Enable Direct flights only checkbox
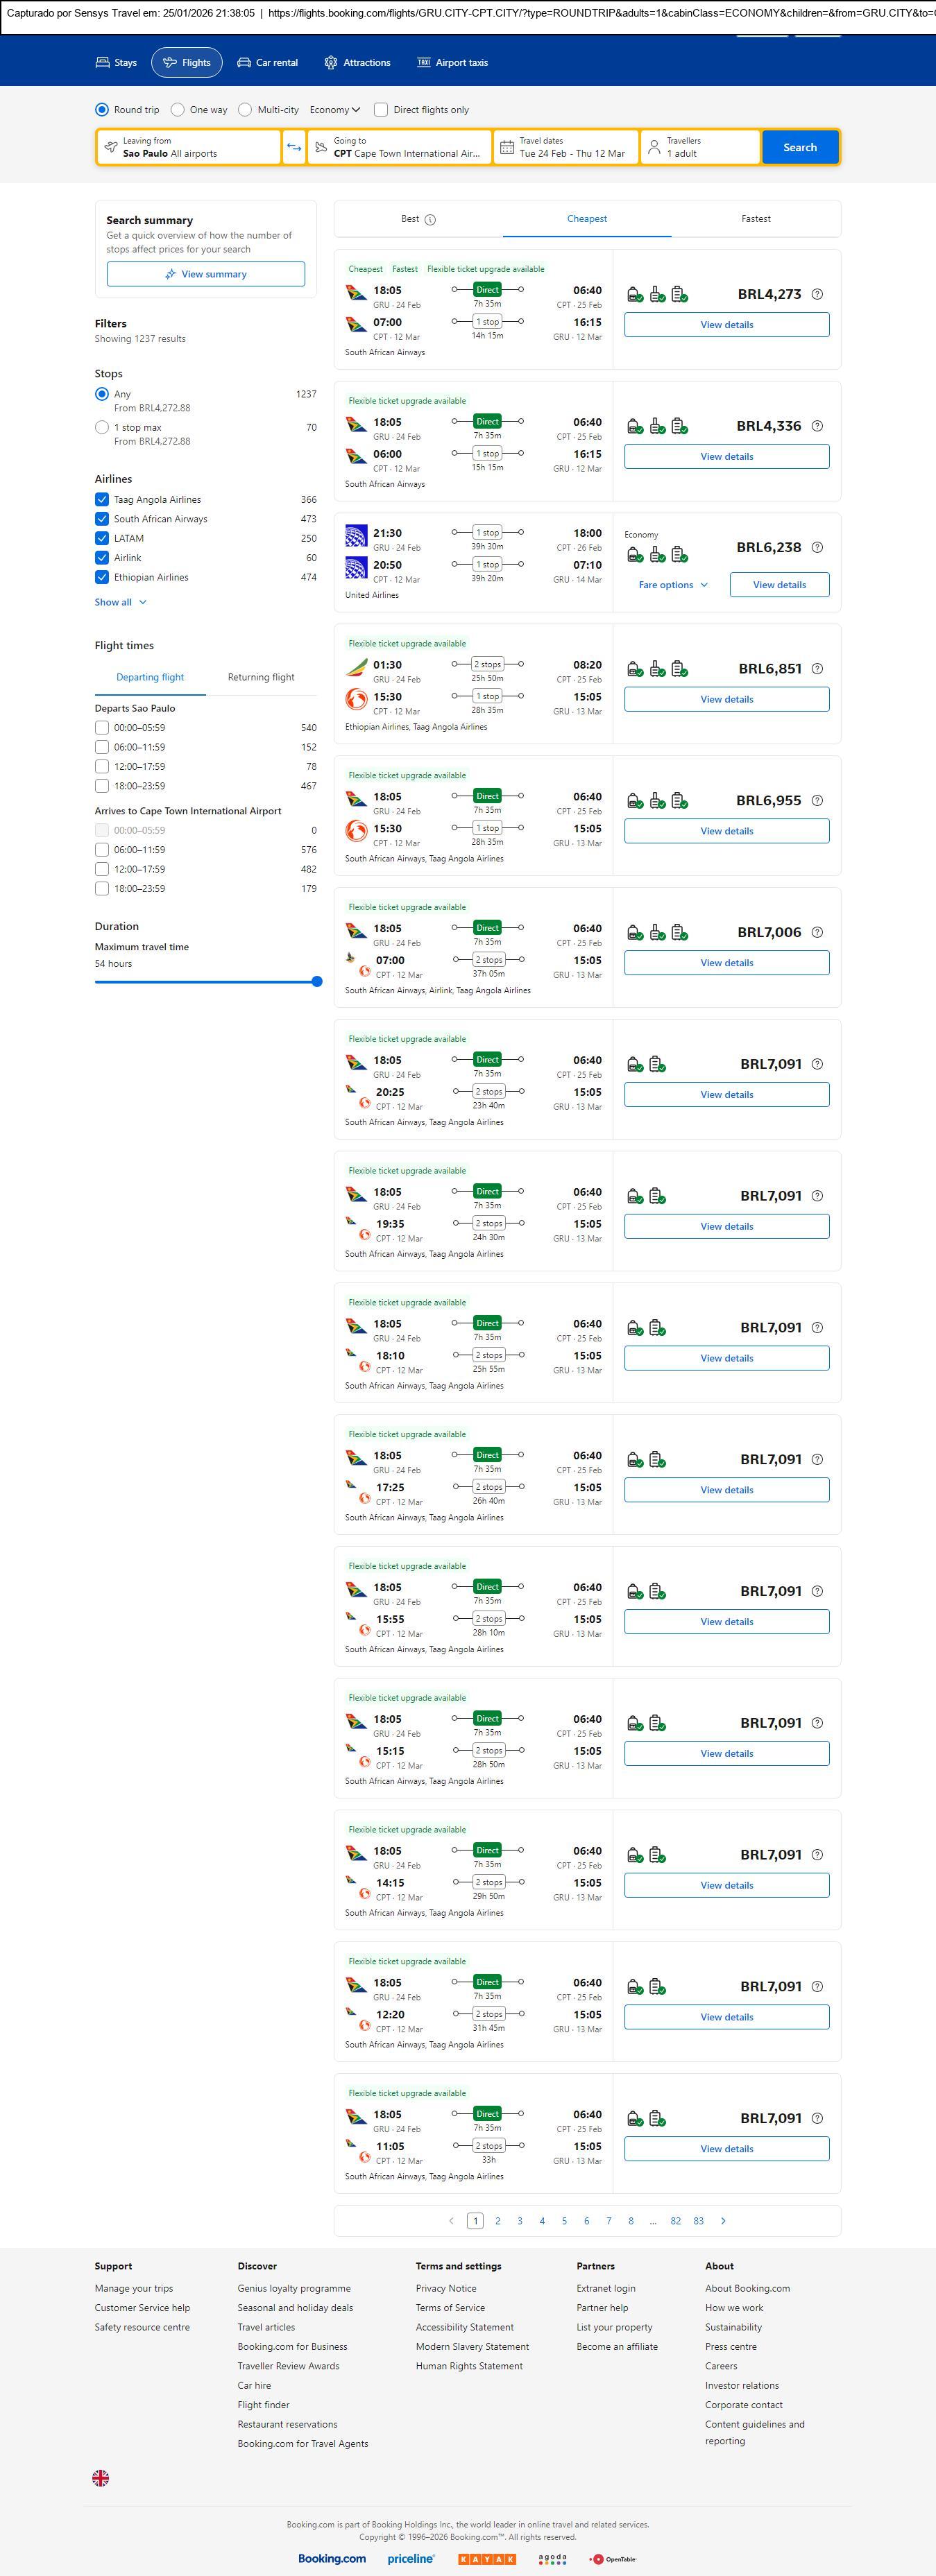 coord(381,110)
